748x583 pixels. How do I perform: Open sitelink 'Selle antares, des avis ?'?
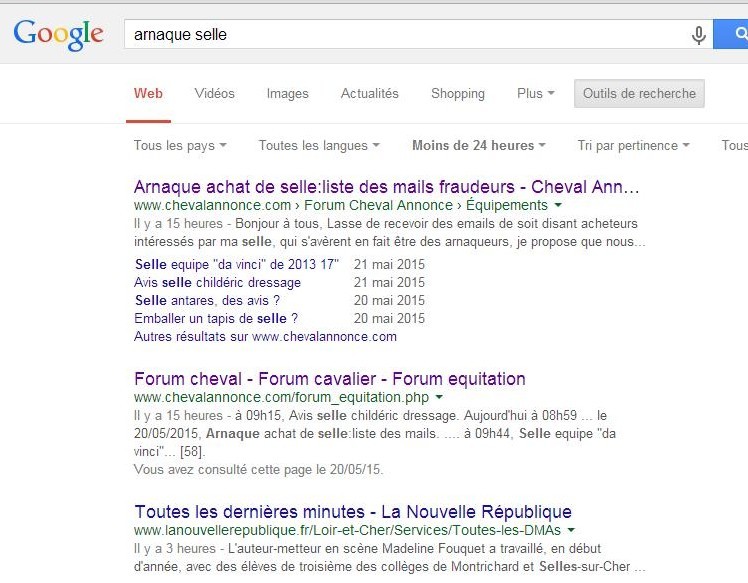click(207, 301)
